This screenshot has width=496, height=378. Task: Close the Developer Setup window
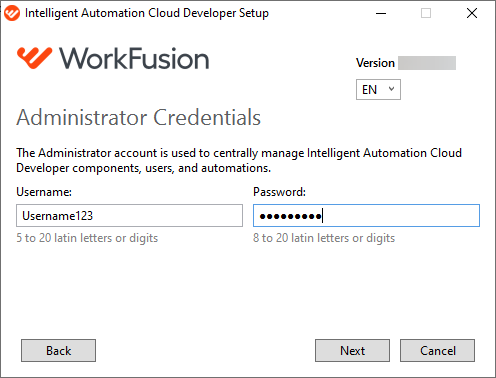(x=472, y=13)
